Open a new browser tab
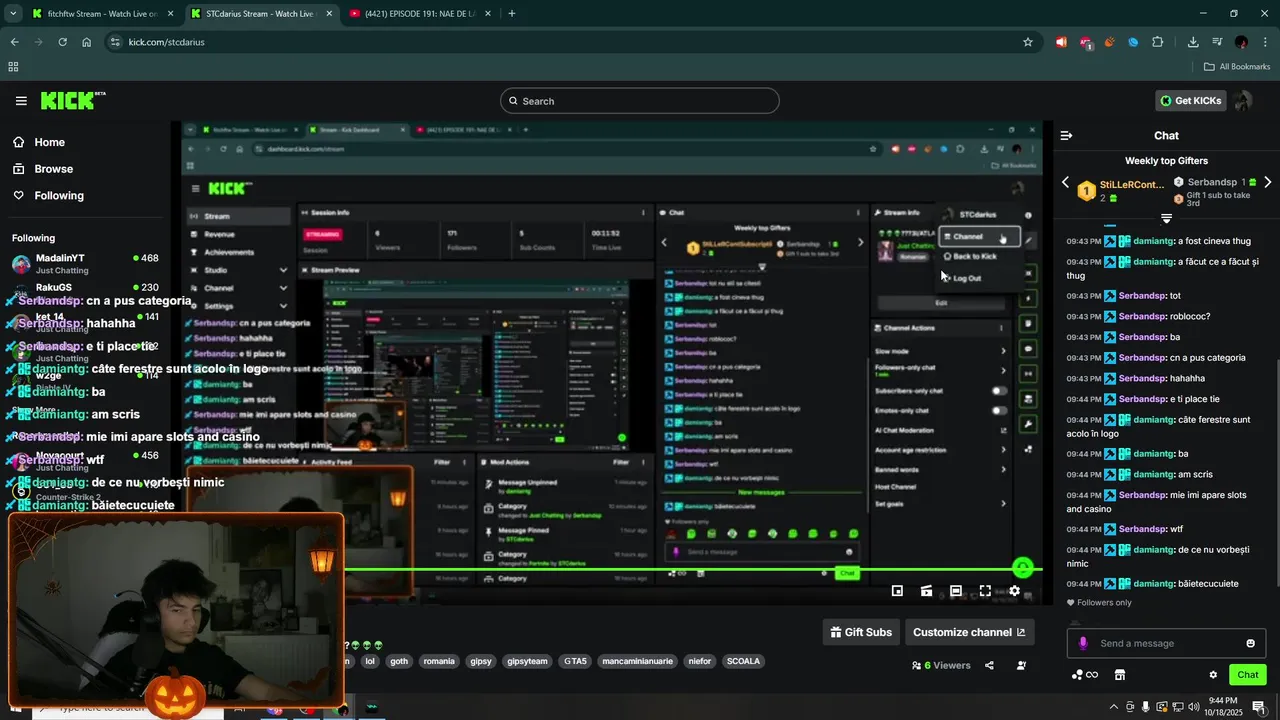This screenshot has width=1280, height=720. (512, 14)
